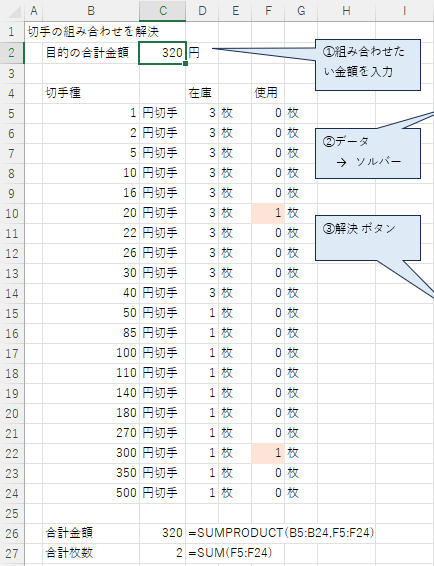The width and height of the screenshot is (434, 566).
Task: Select stamp value cell 85
Action: coord(91,333)
